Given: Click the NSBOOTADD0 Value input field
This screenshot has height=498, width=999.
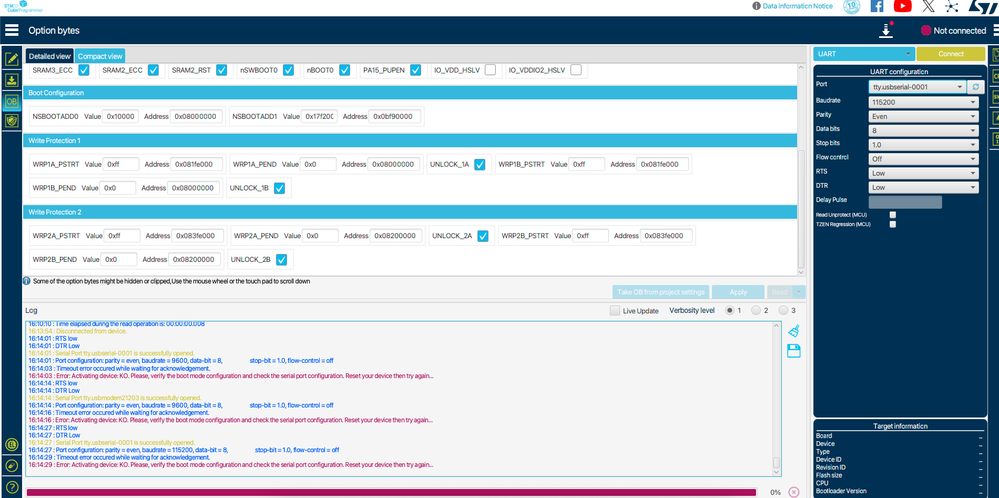Looking at the screenshot, I should (x=120, y=117).
